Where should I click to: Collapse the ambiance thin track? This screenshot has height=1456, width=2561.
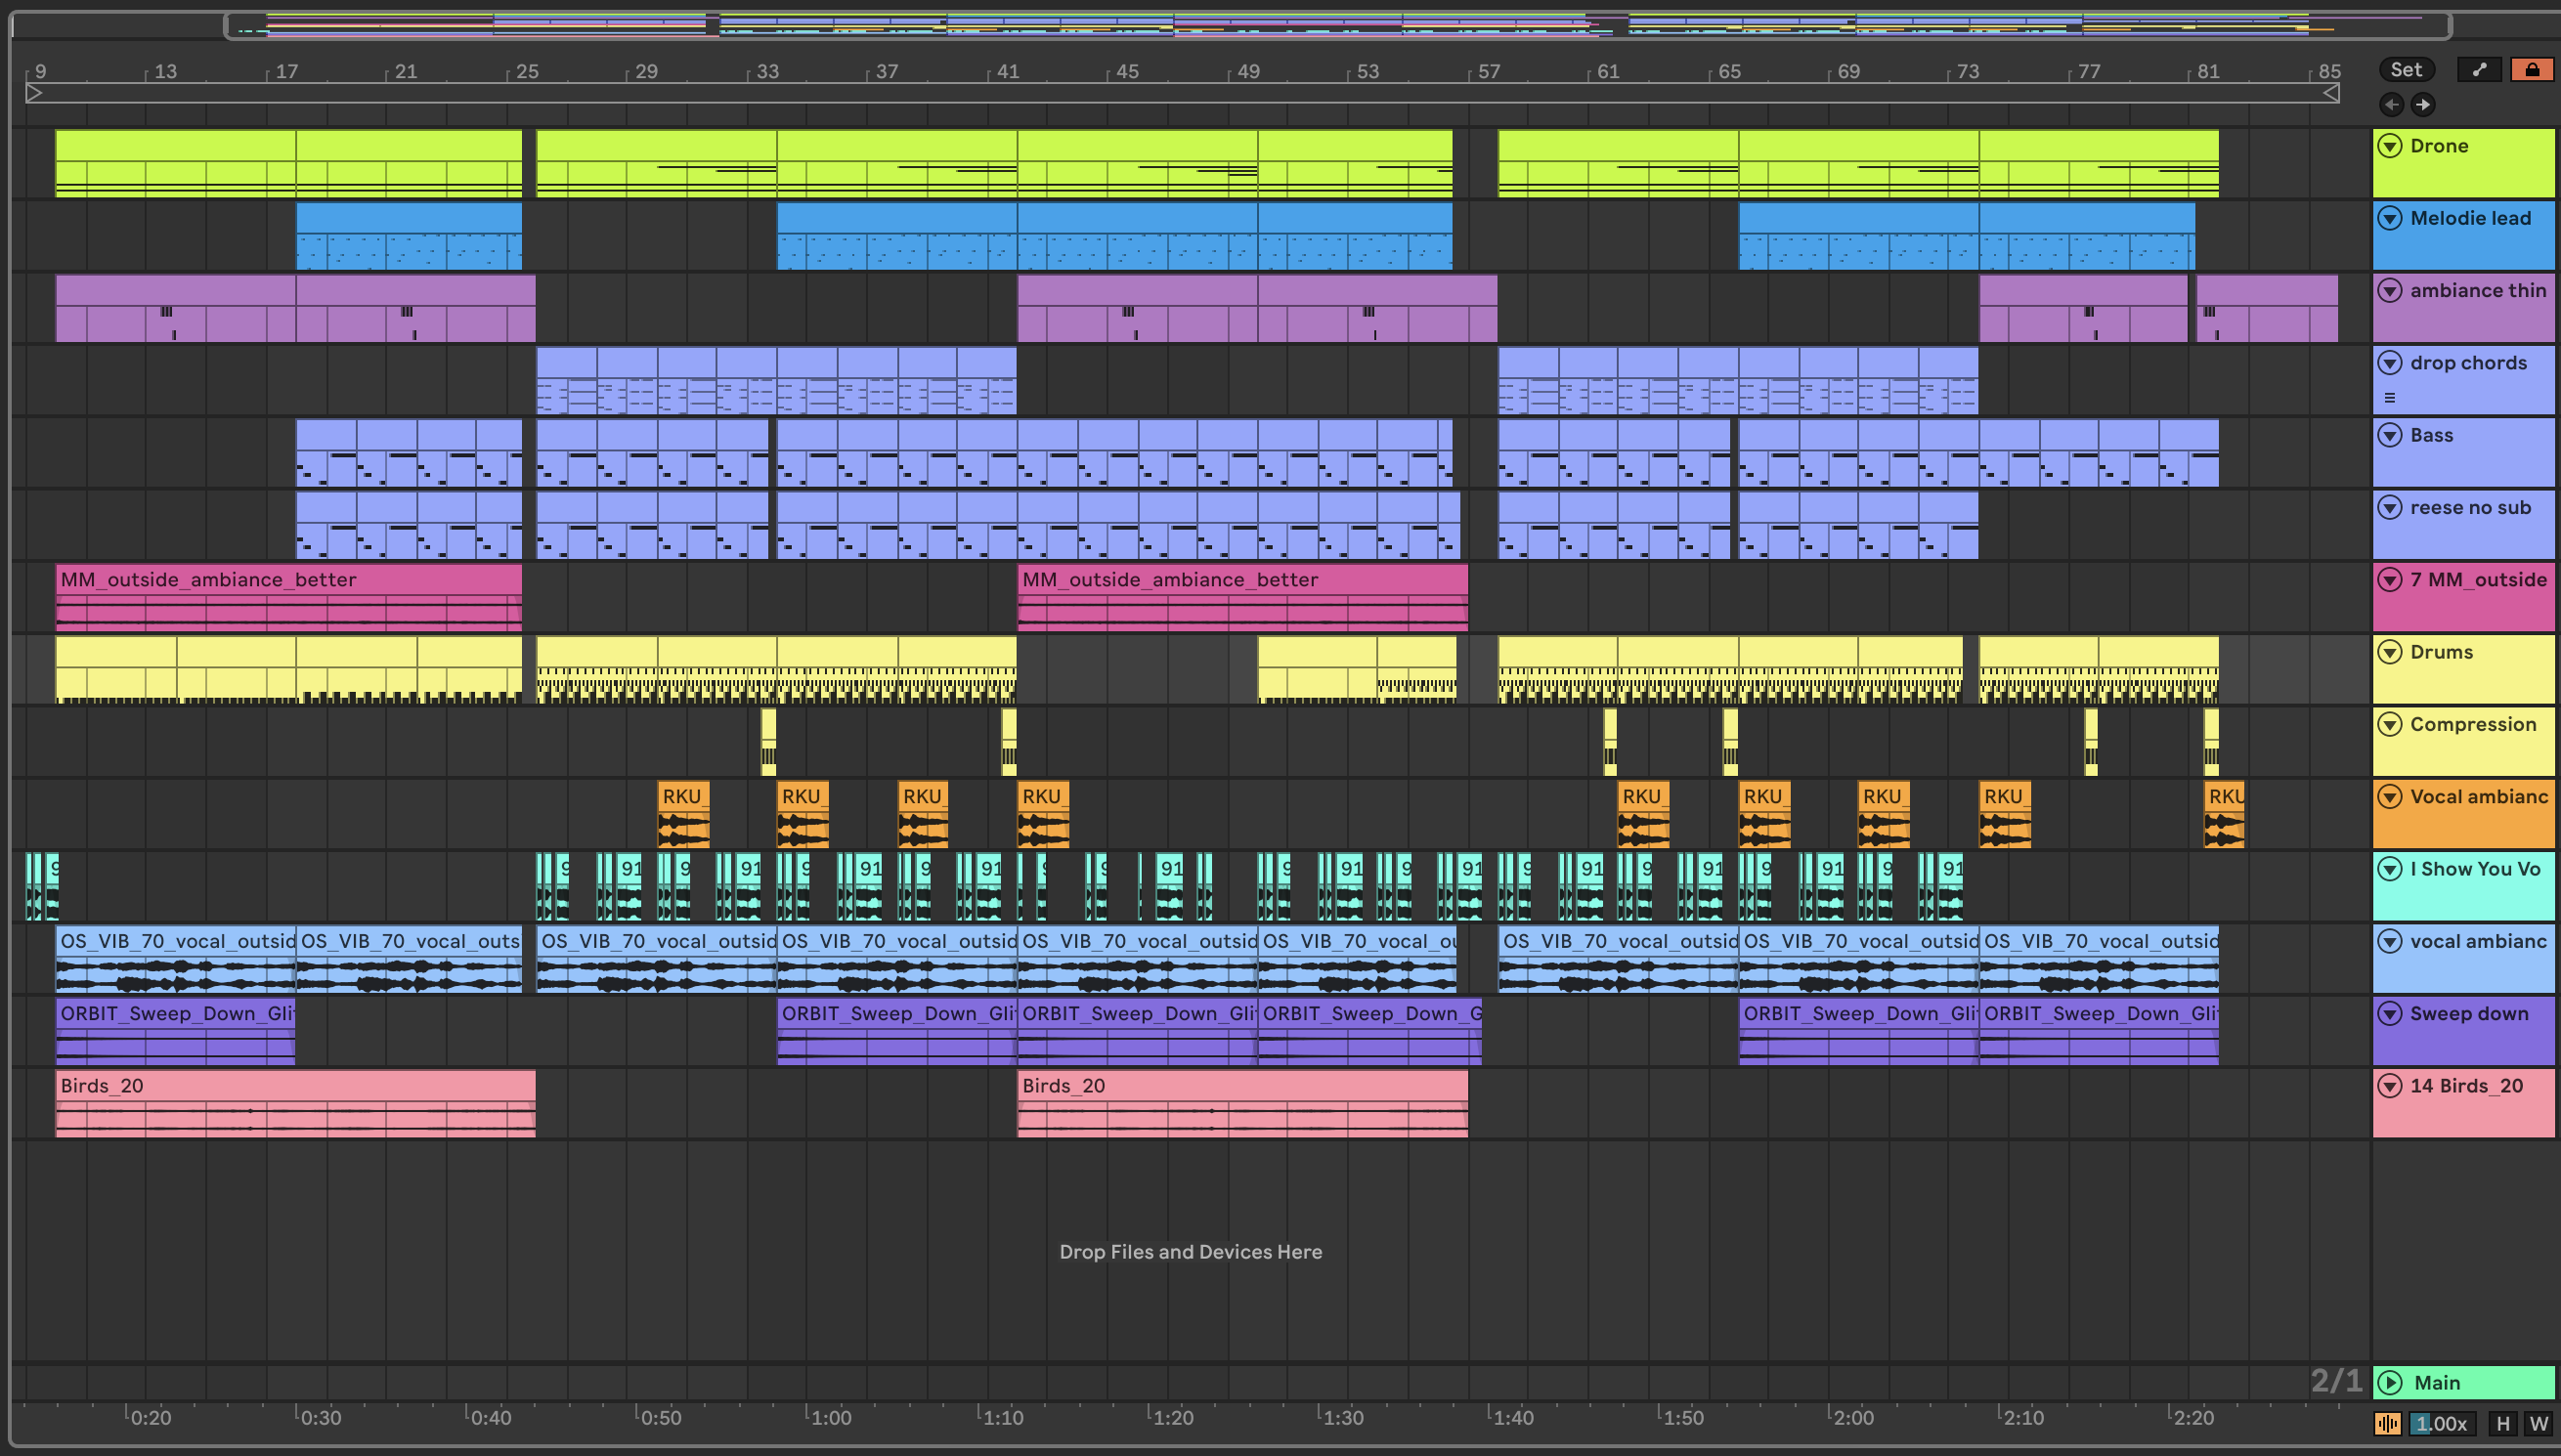tap(2390, 290)
